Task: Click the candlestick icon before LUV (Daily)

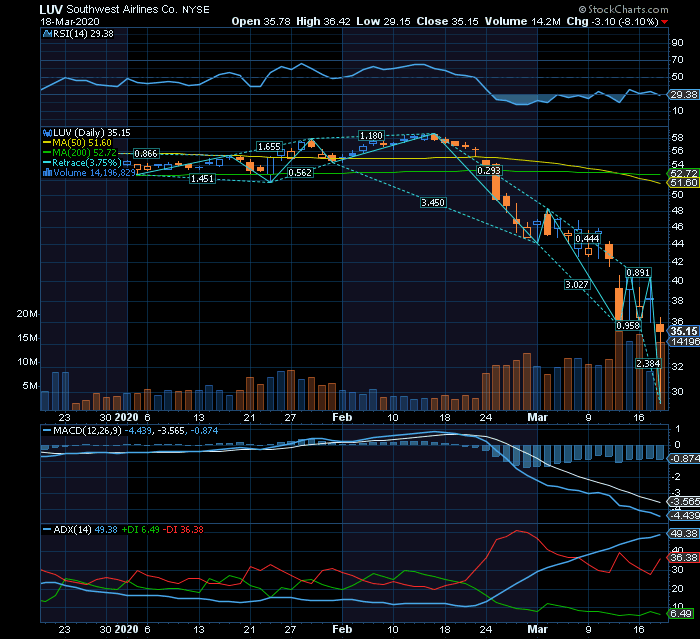Action: click(47, 133)
